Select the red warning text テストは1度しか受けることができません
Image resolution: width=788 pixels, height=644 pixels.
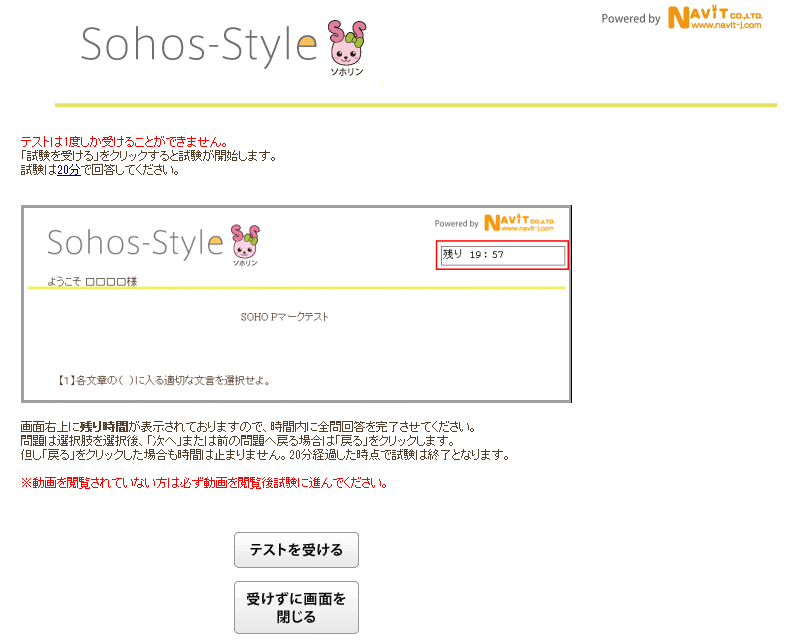(124, 142)
